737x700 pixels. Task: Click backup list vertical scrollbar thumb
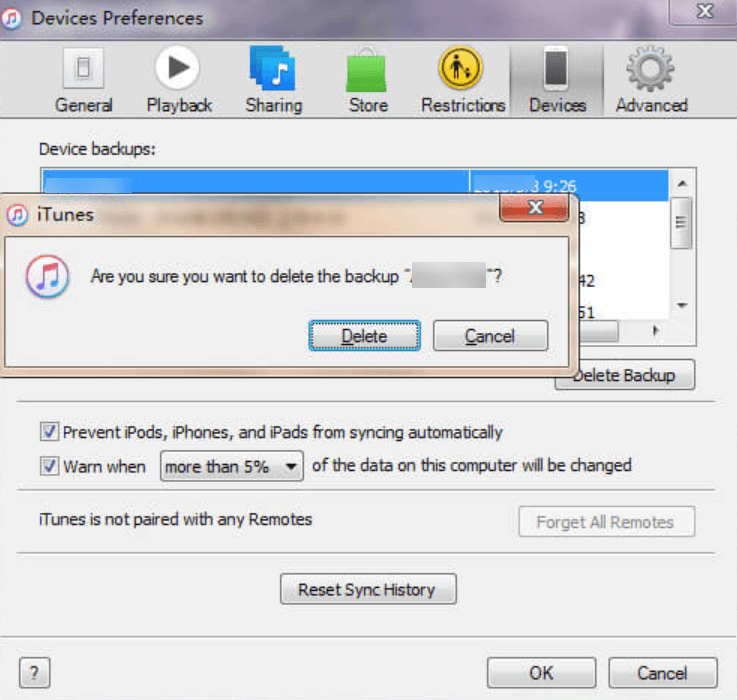pyautogui.click(x=681, y=222)
